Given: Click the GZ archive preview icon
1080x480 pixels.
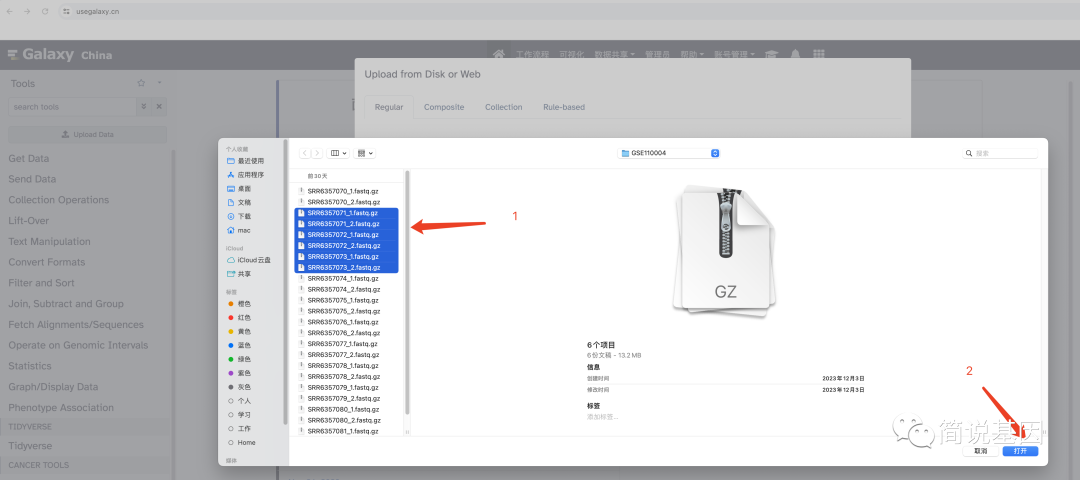Looking at the screenshot, I should (x=725, y=249).
